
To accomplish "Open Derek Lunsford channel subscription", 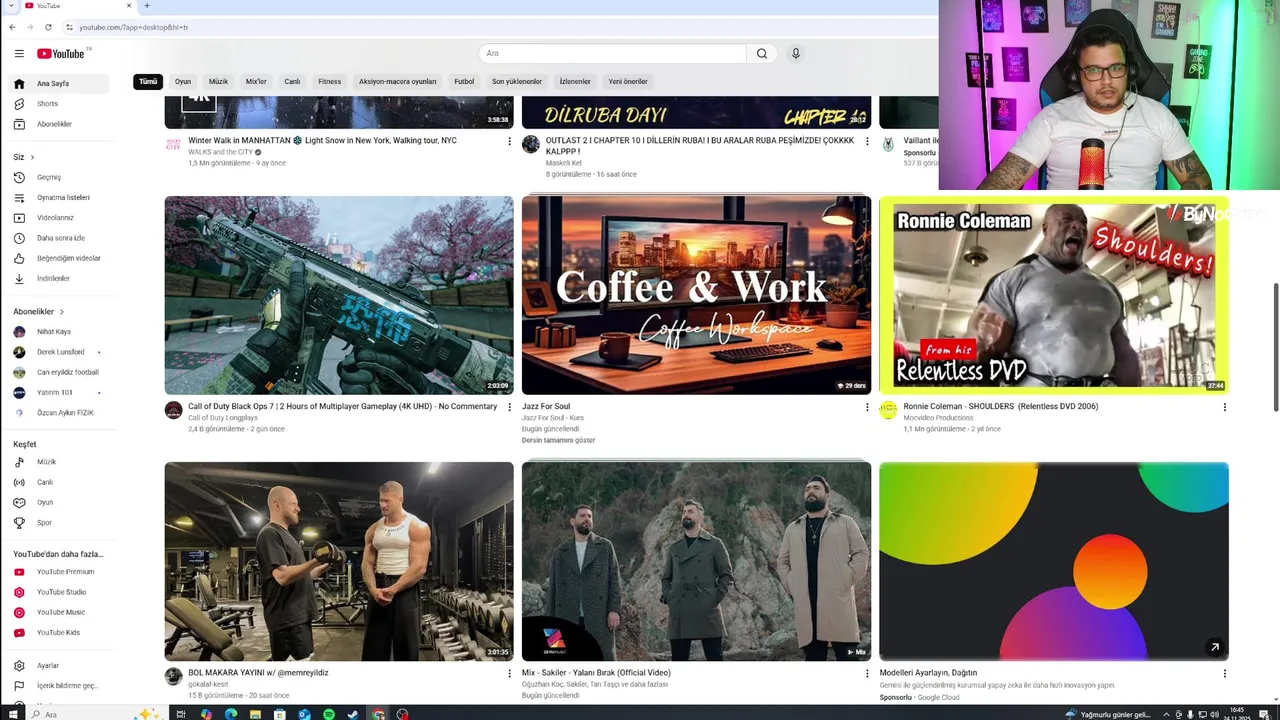I will (x=60, y=352).
